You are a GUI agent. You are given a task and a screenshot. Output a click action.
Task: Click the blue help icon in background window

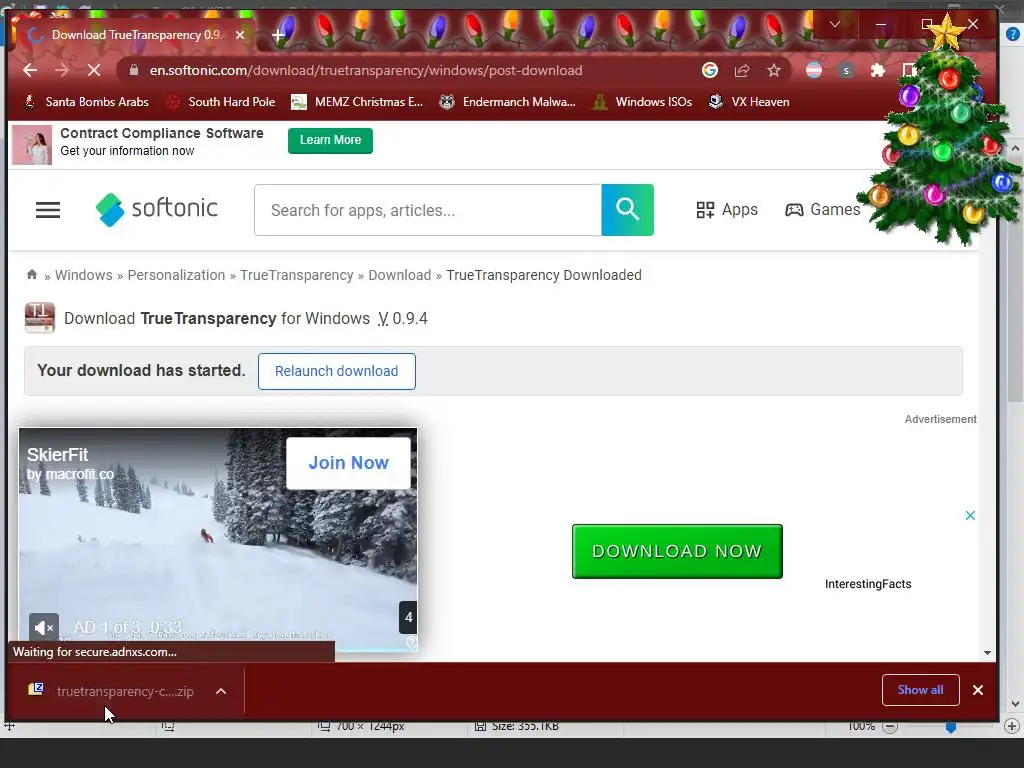[1014, 34]
